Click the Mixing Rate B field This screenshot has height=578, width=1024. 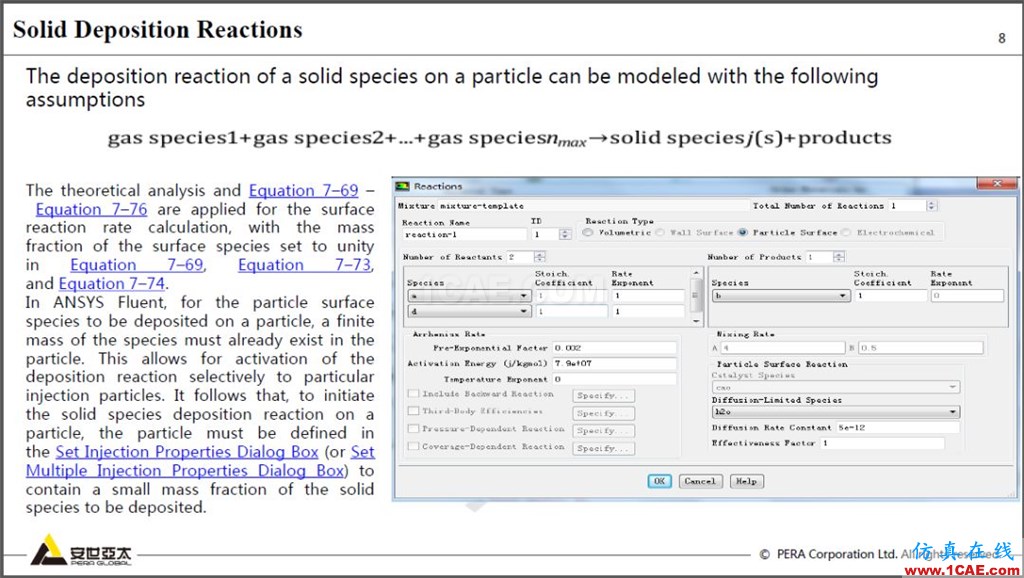point(921,348)
